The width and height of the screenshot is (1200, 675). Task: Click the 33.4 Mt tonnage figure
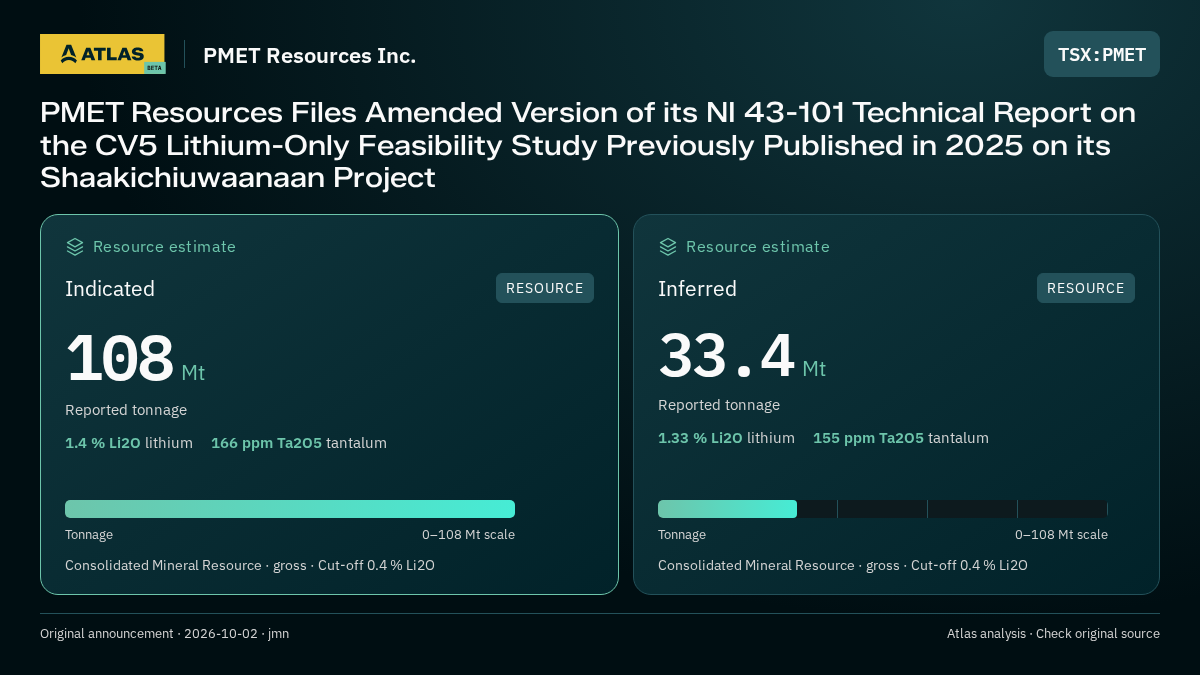tap(742, 356)
